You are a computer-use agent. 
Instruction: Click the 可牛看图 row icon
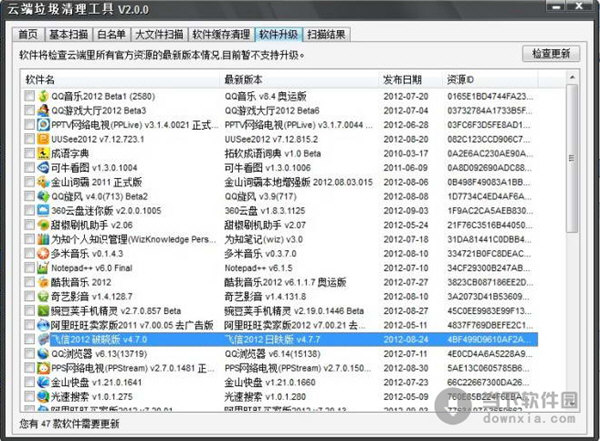point(43,168)
